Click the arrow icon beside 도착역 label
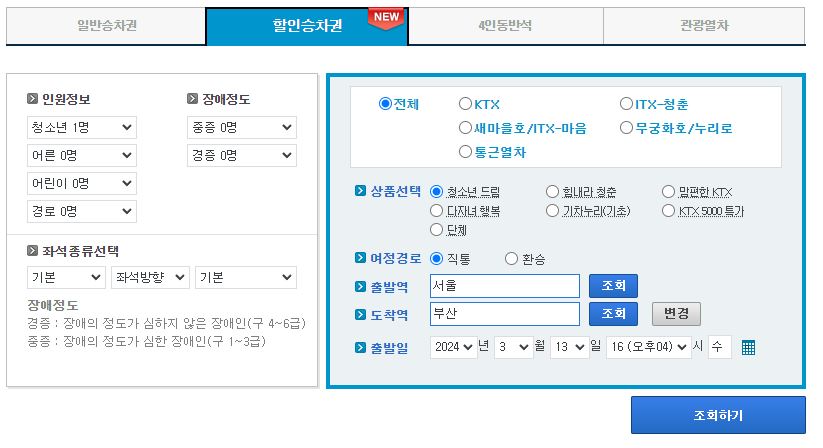The width and height of the screenshot is (823, 448). pyautogui.click(x=360, y=314)
